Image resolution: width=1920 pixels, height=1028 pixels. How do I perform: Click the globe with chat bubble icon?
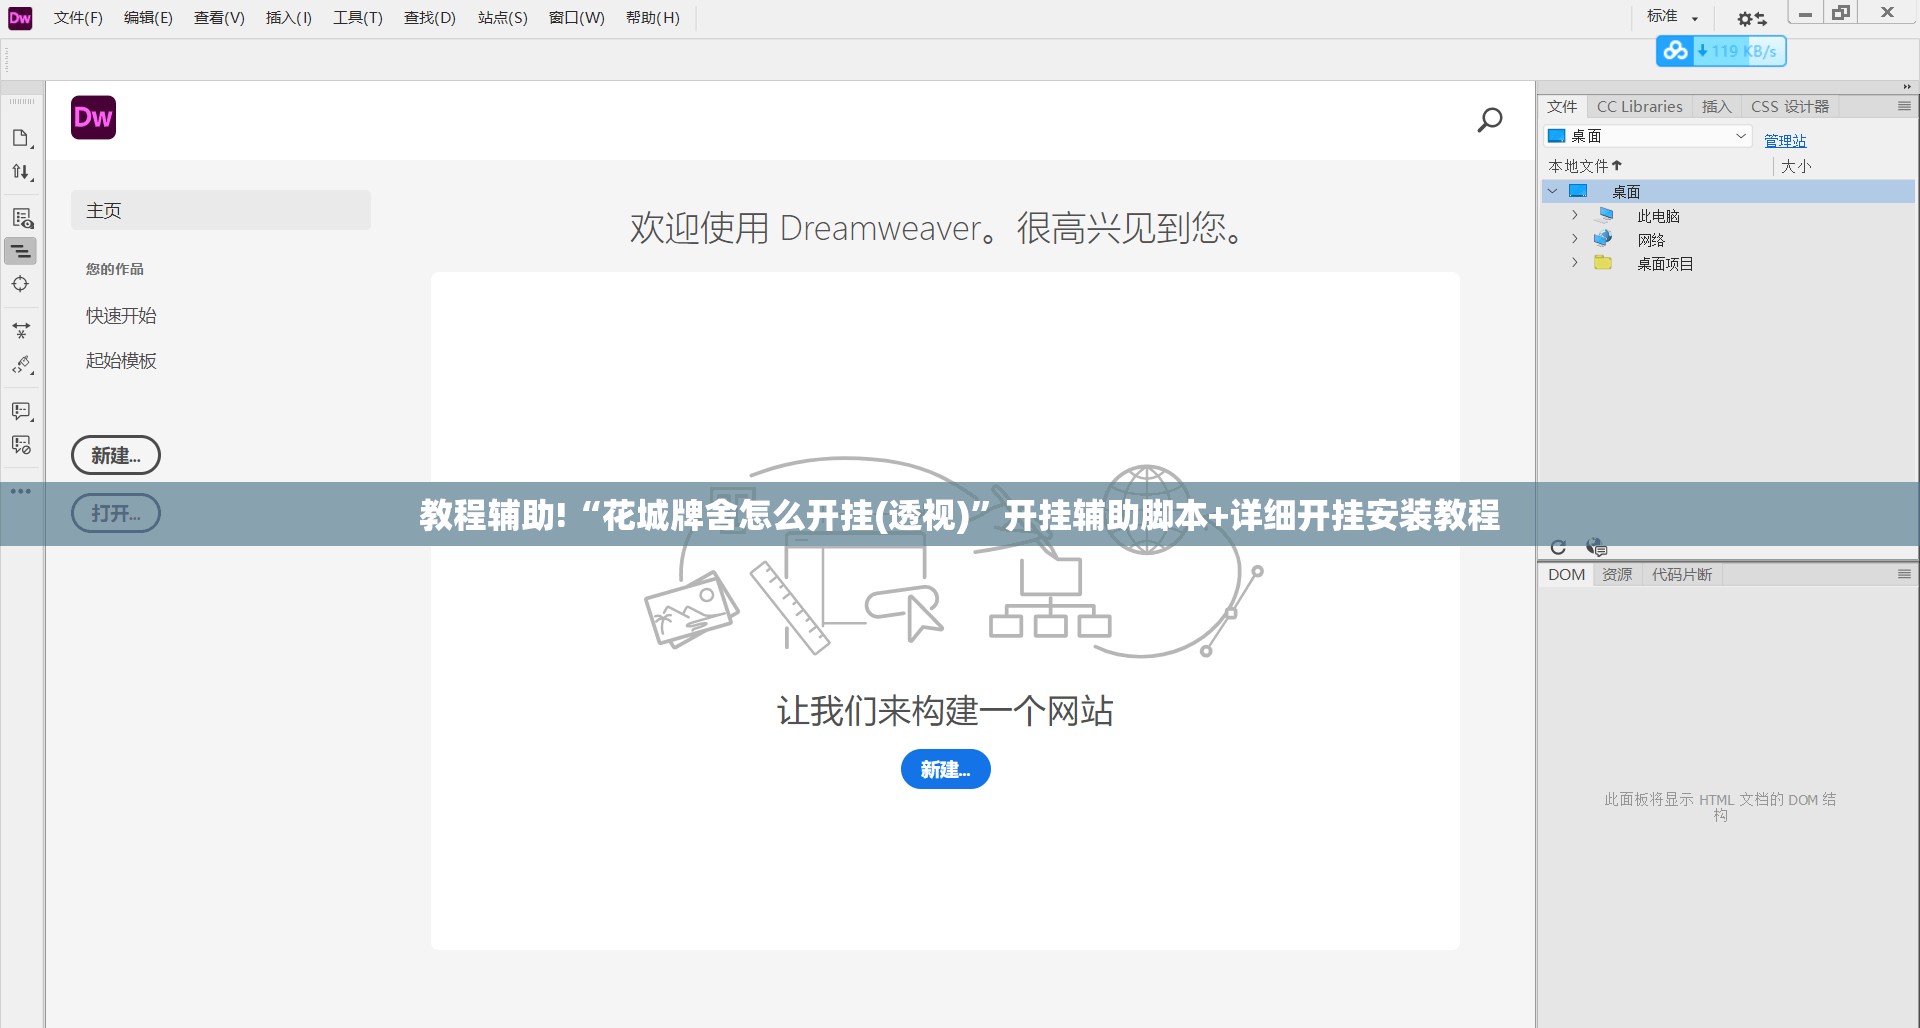click(x=1596, y=547)
